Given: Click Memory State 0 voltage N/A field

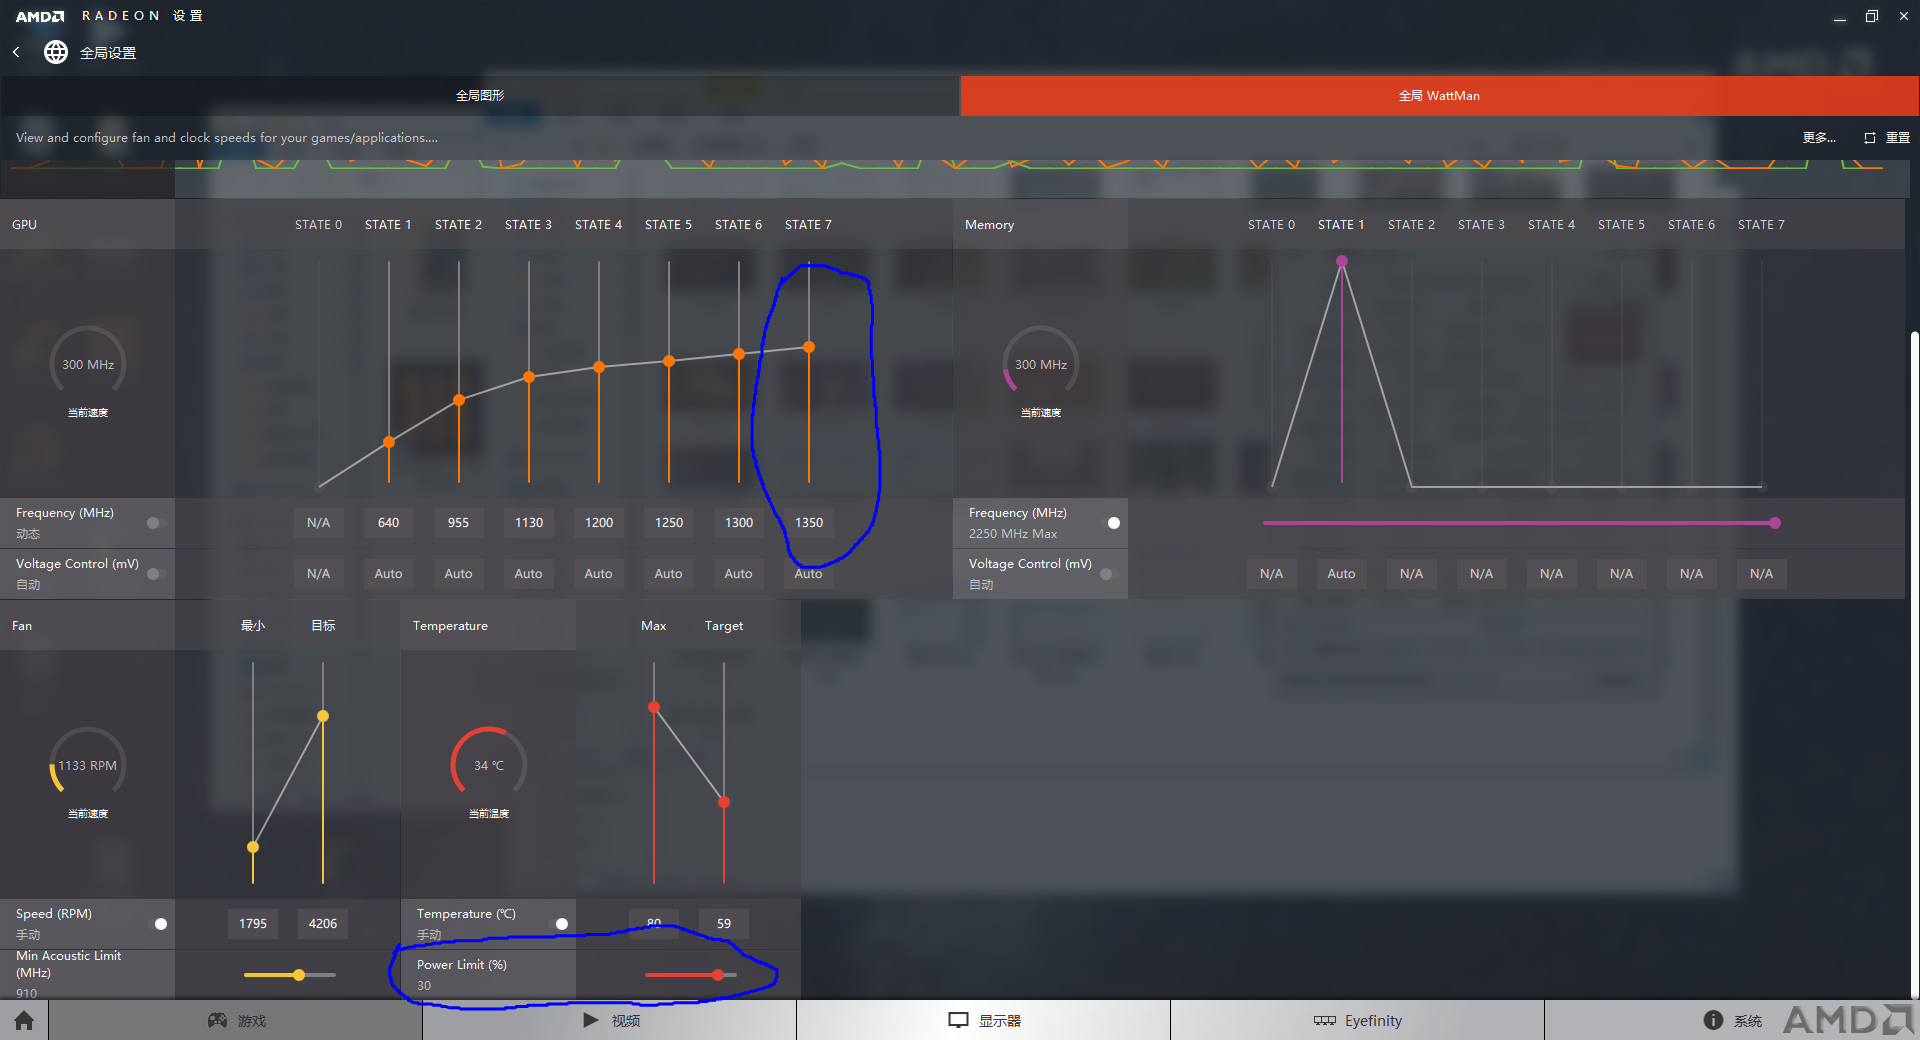Looking at the screenshot, I should pyautogui.click(x=1272, y=574).
